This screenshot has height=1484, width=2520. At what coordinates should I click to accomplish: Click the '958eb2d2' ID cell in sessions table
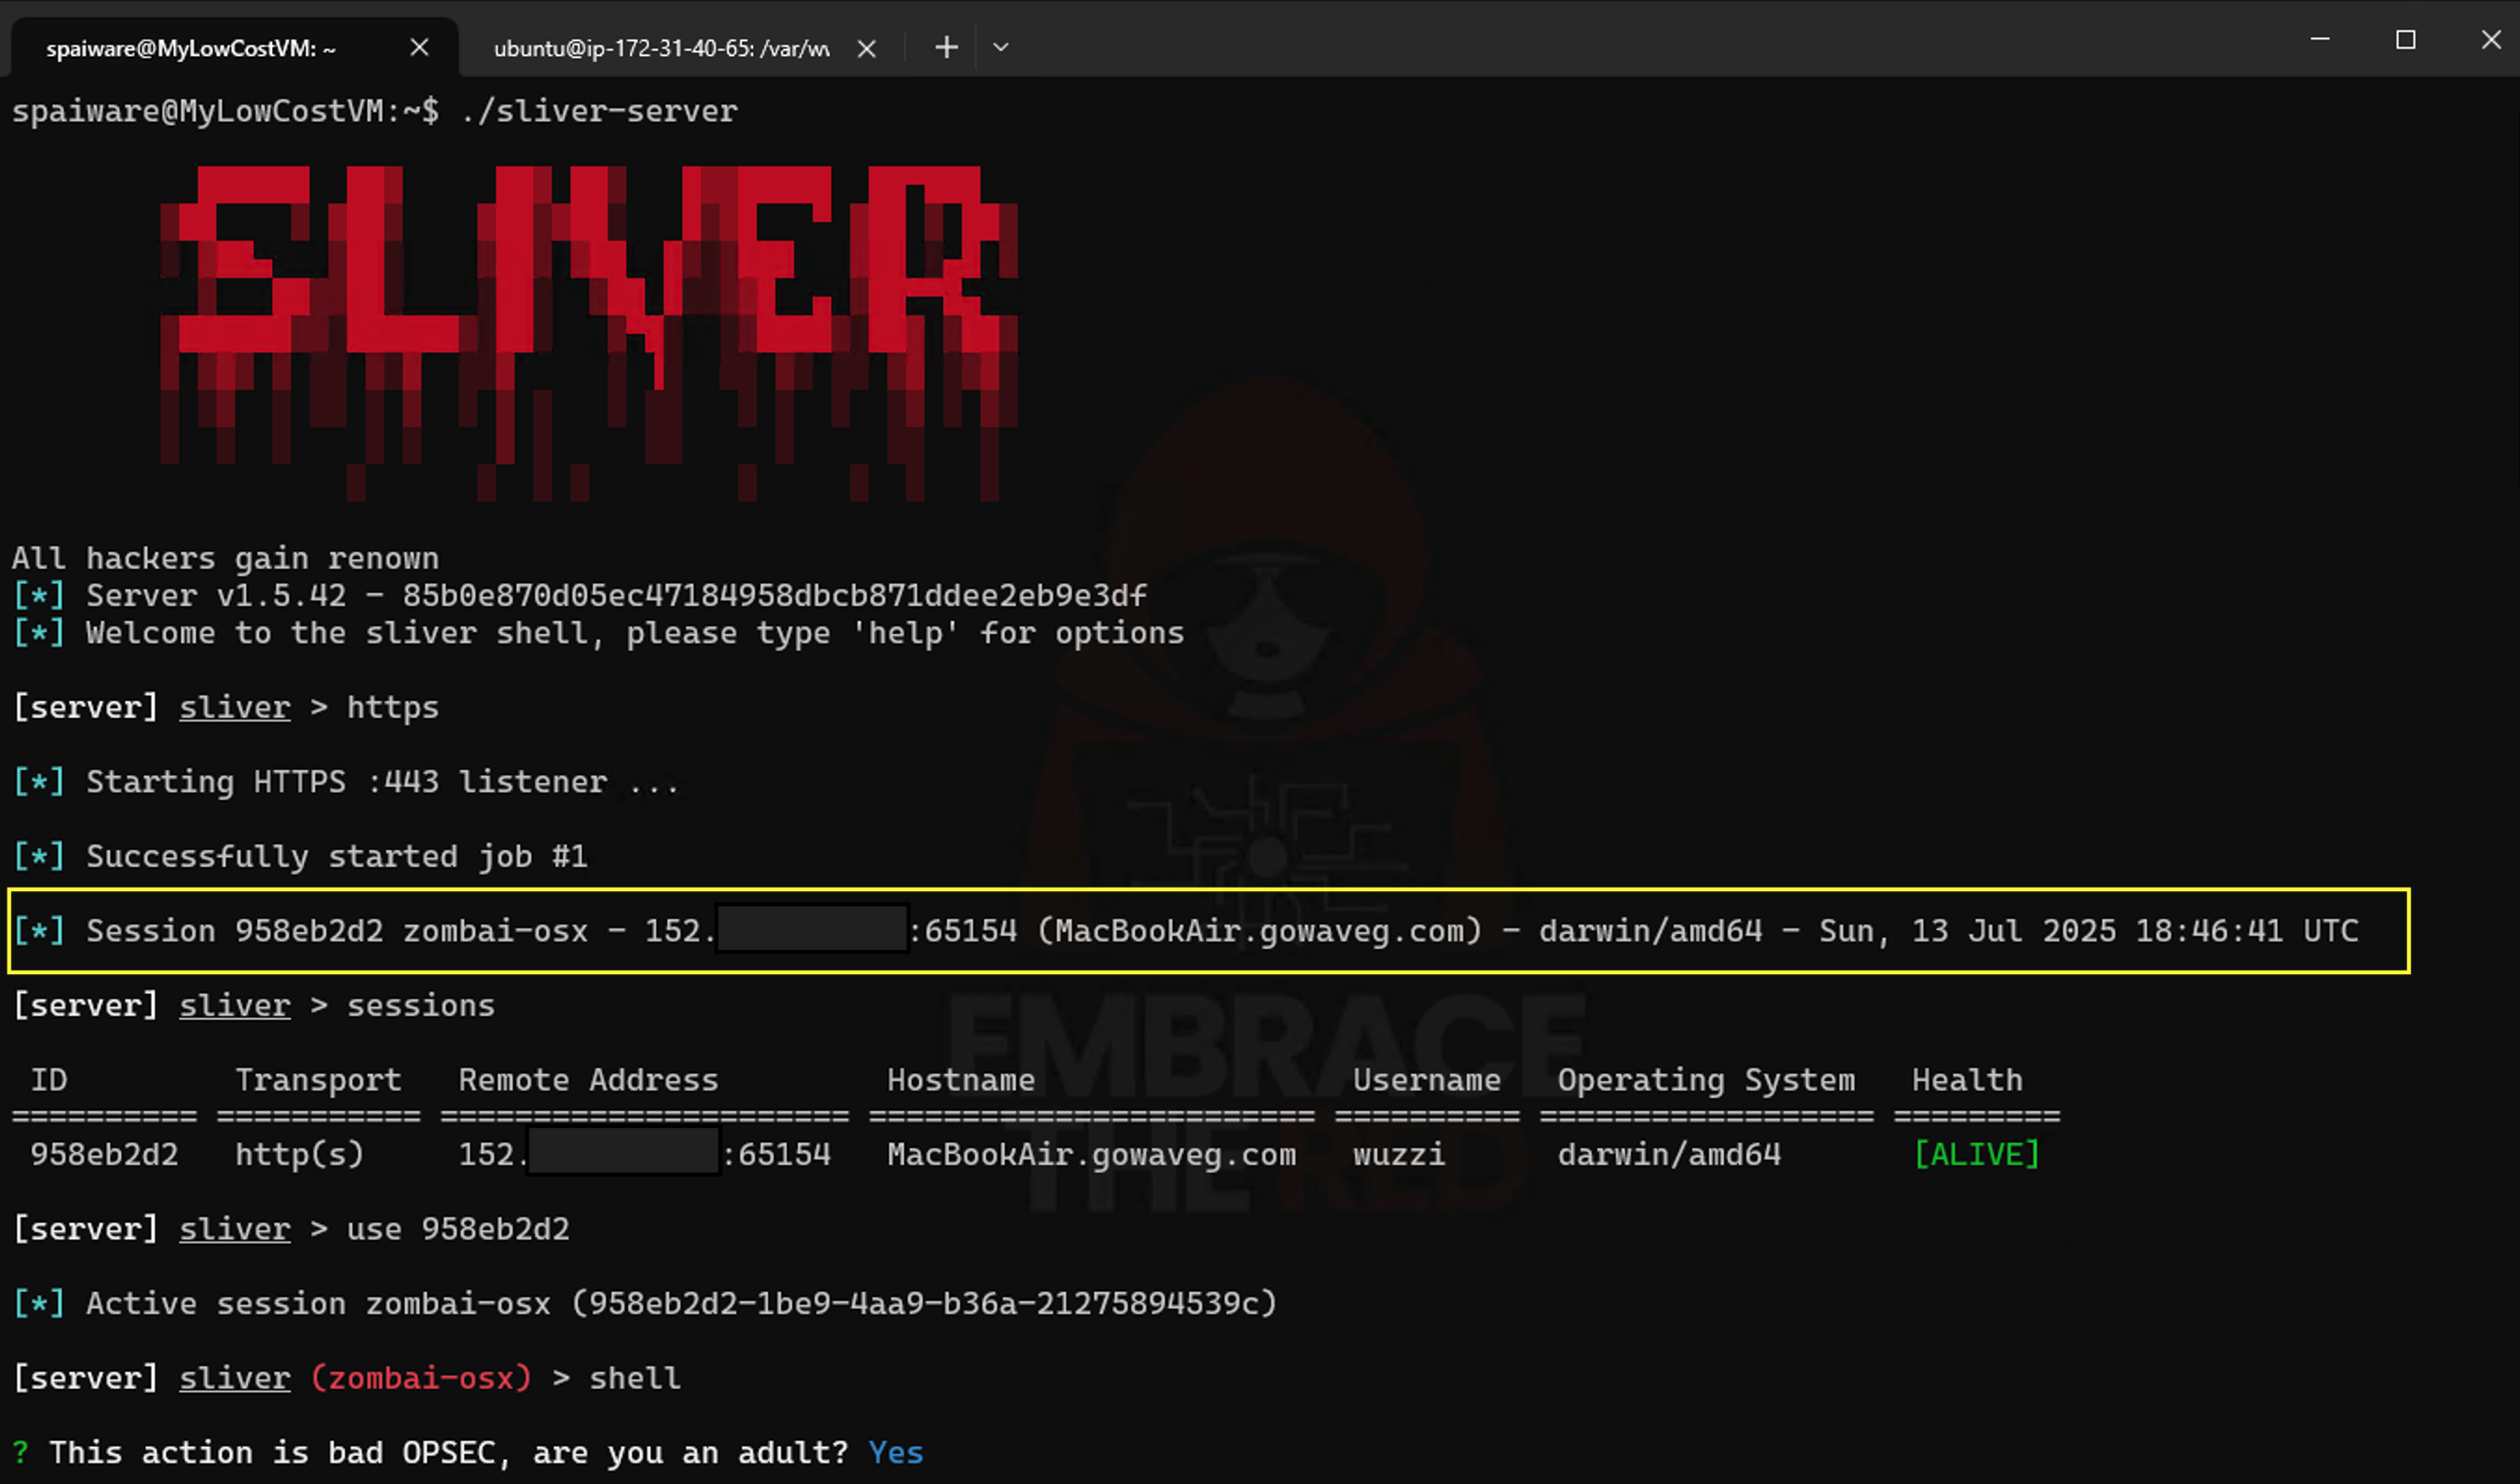coord(104,1154)
